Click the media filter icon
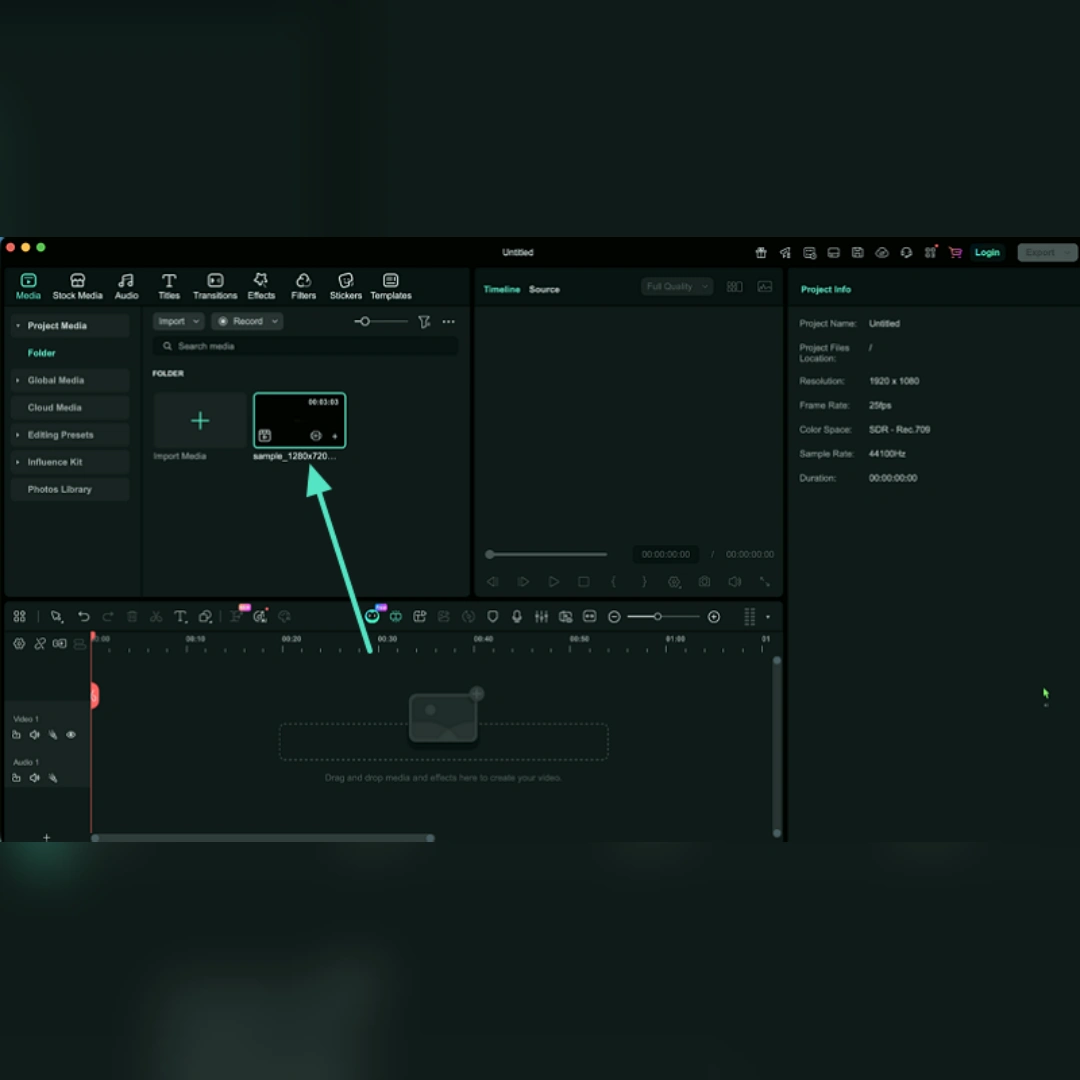This screenshot has height=1080, width=1080. (424, 322)
